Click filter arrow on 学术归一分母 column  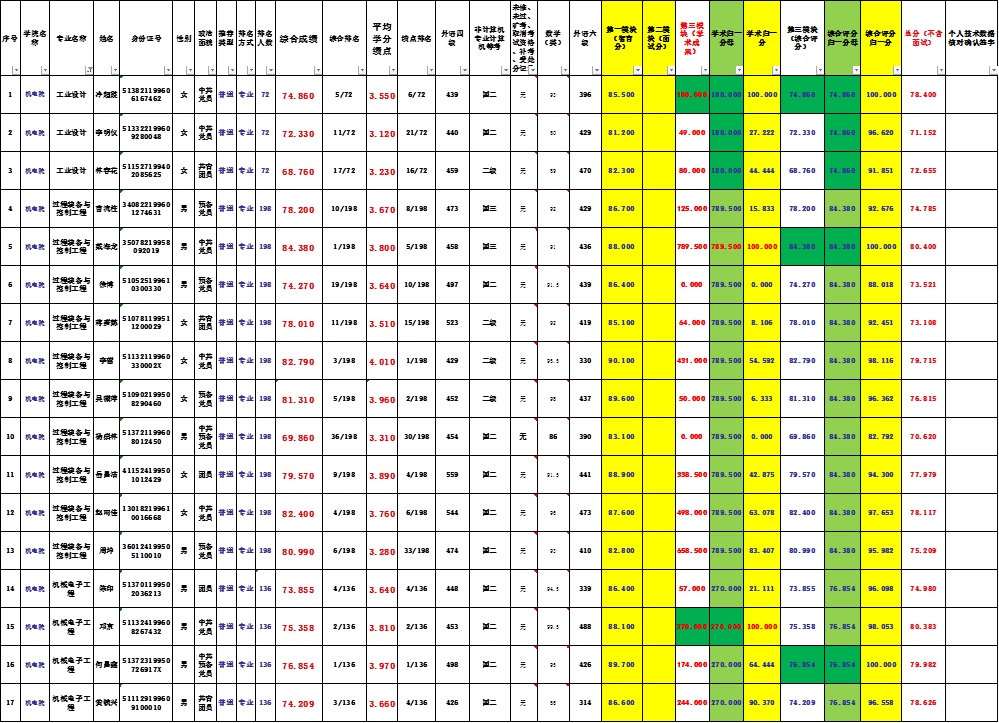[x=738, y=70]
